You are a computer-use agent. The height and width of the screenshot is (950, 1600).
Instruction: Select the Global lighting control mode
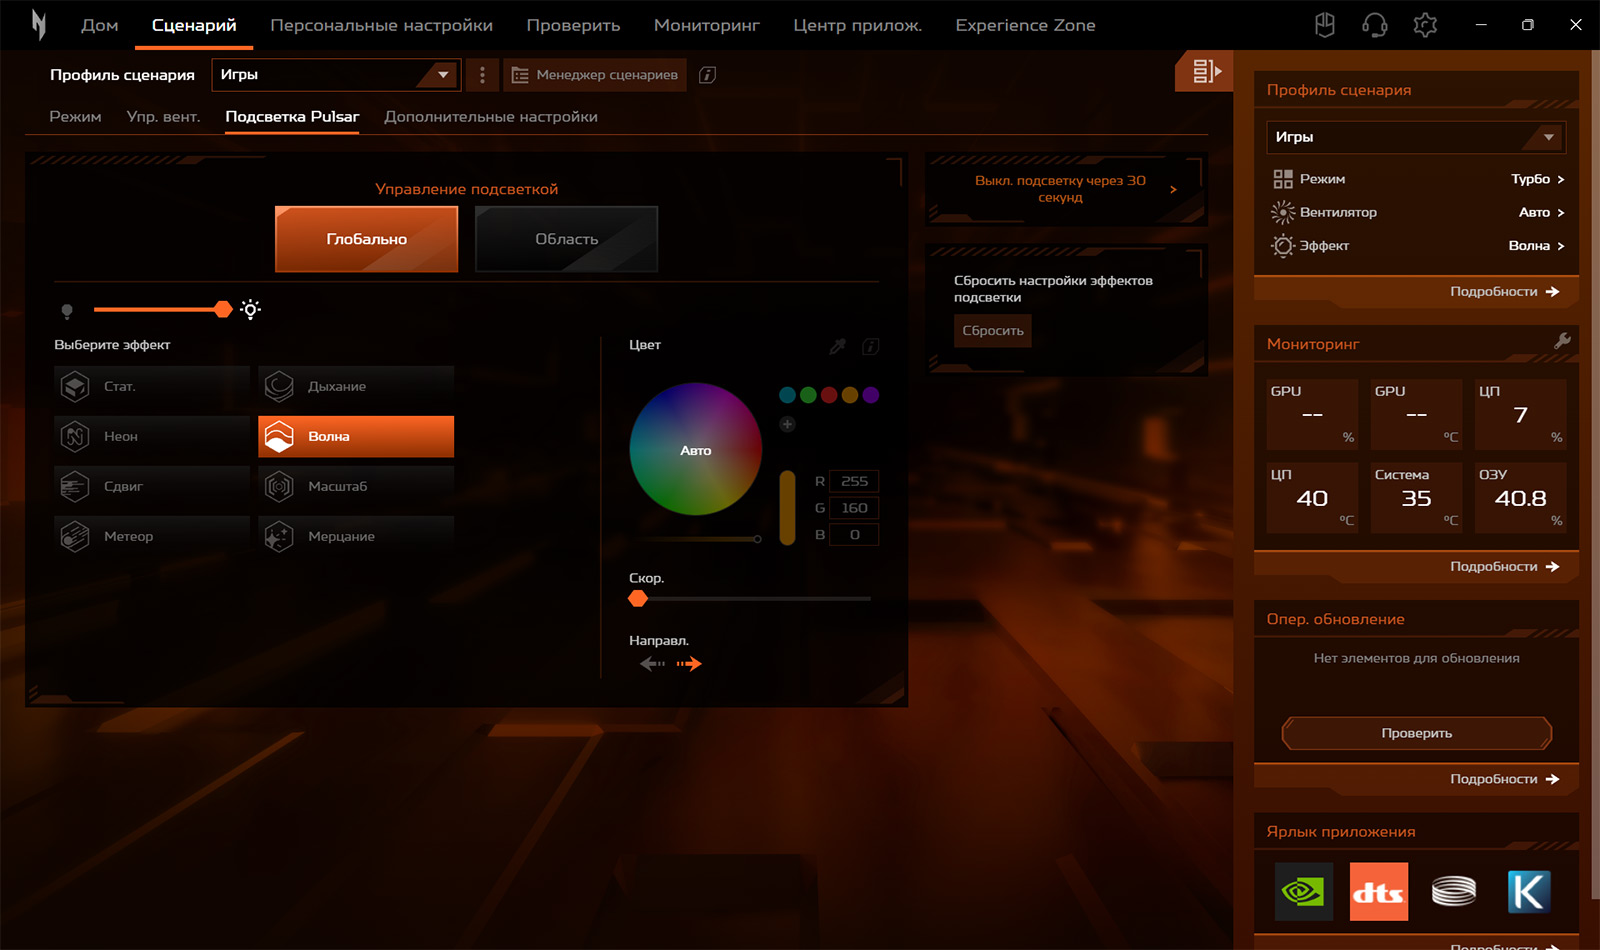[x=366, y=239]
